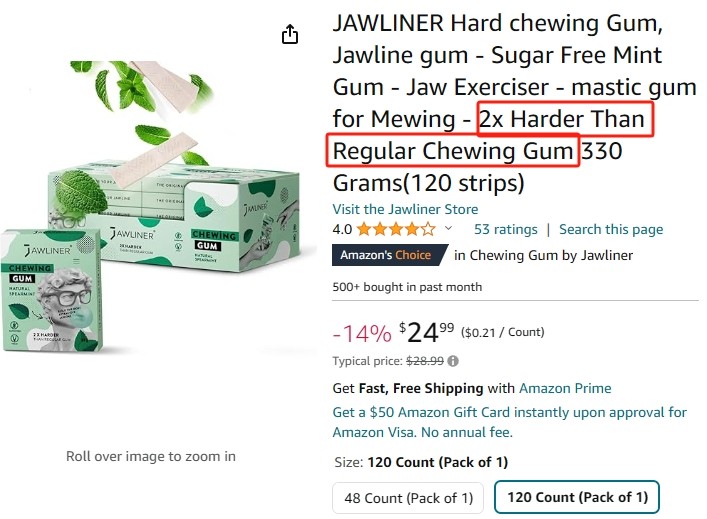Open the 53 ratings link

pos(505,229)
